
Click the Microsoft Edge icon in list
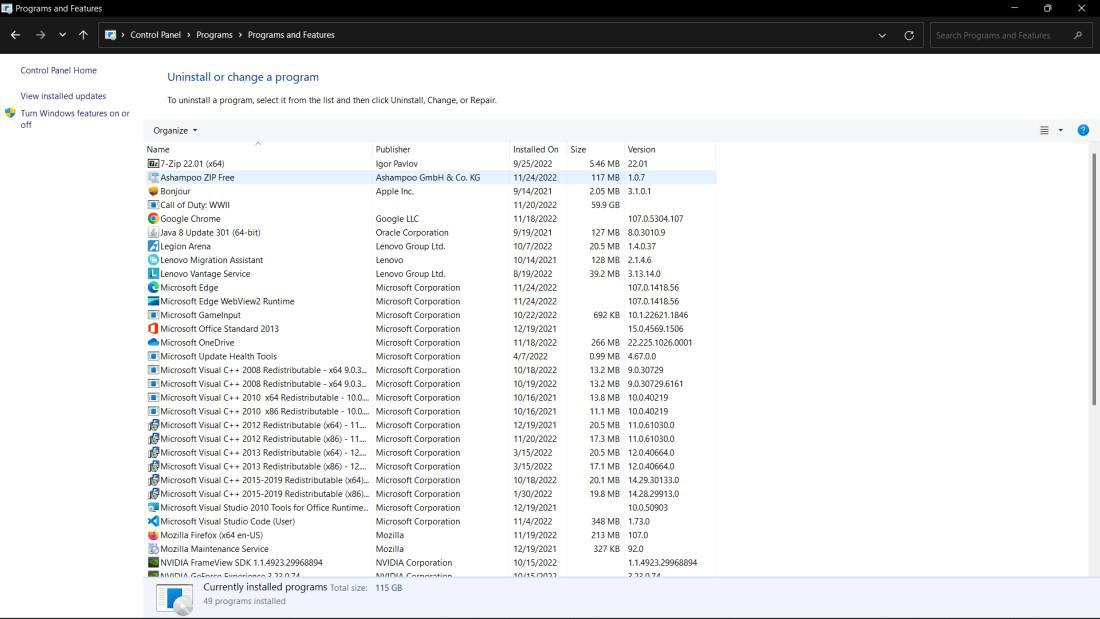(153, 287)
